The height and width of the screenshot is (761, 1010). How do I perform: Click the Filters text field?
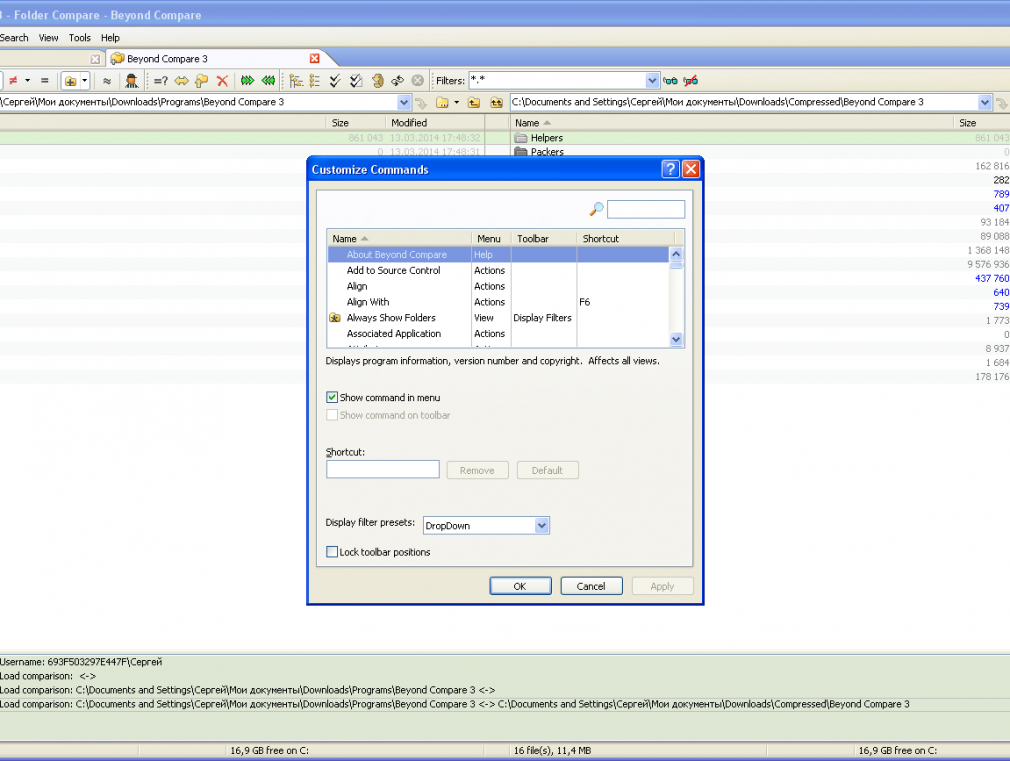558,81
